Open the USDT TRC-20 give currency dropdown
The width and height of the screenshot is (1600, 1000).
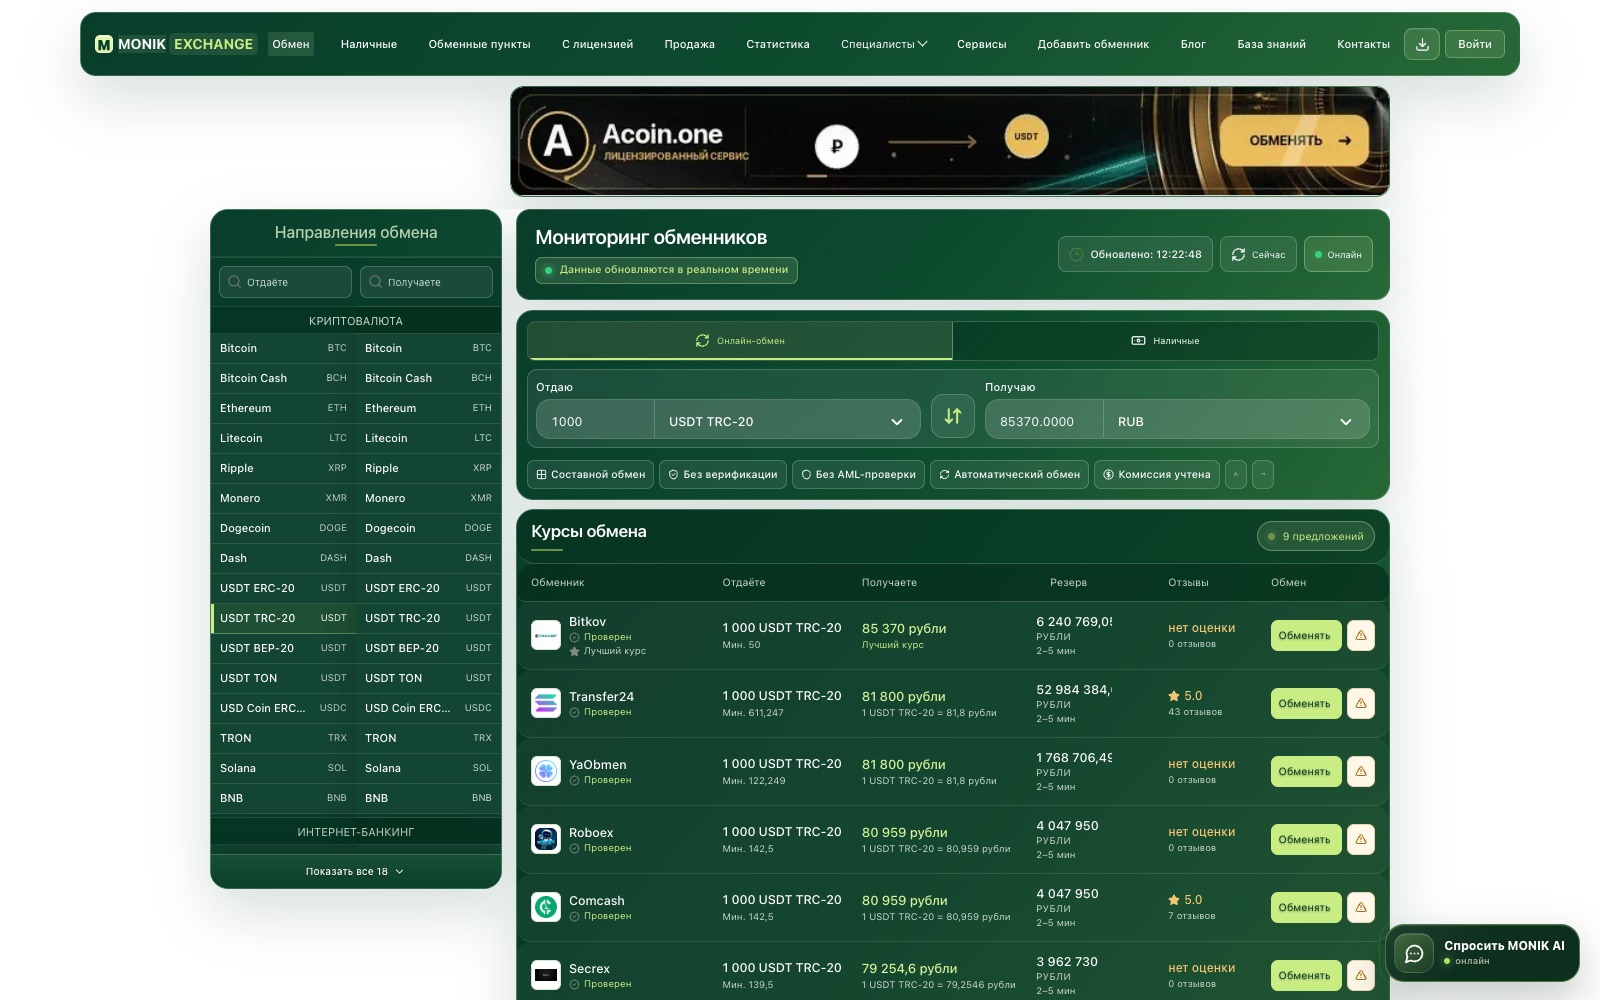(x=787, y=421)
